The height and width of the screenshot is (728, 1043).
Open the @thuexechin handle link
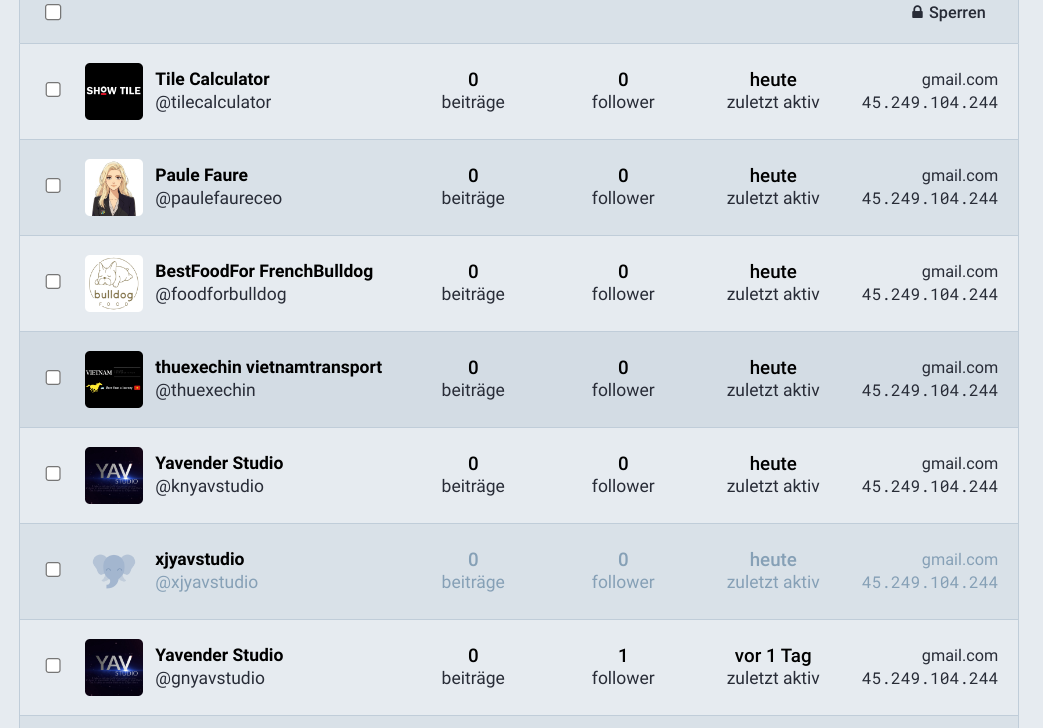pyautogui.click(x=205, y=390)
